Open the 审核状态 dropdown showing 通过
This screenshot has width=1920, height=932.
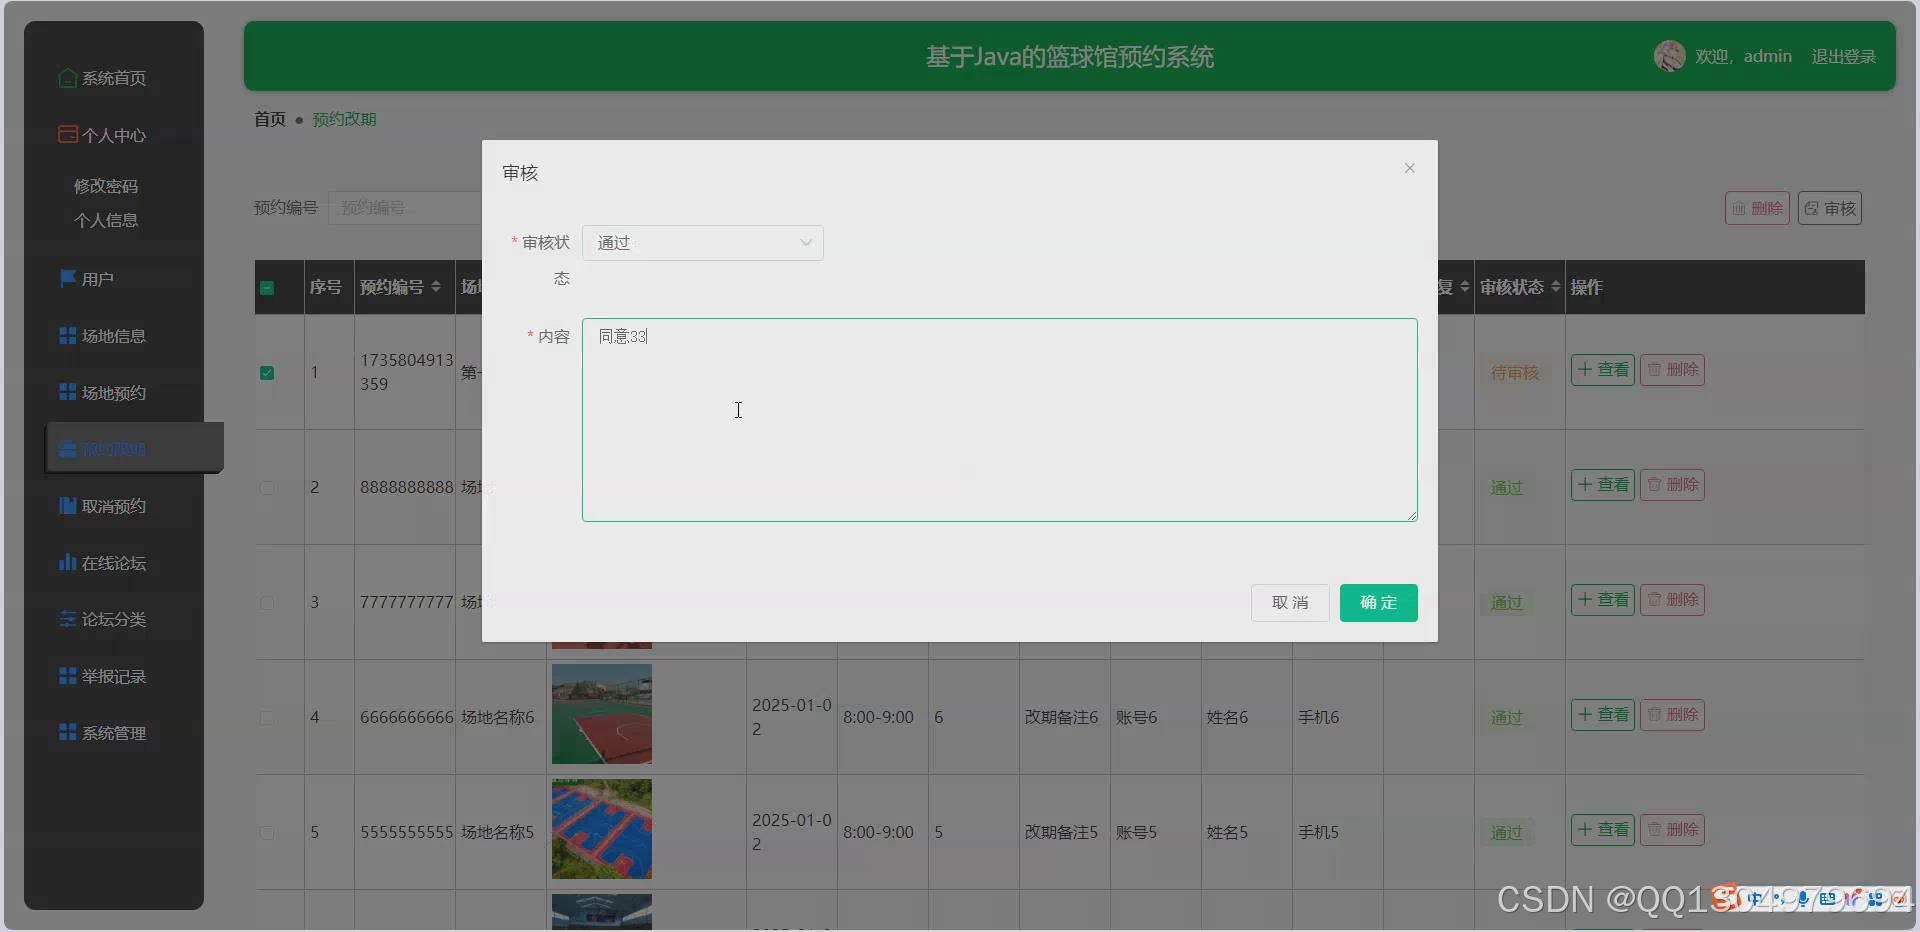pos(702,242)
